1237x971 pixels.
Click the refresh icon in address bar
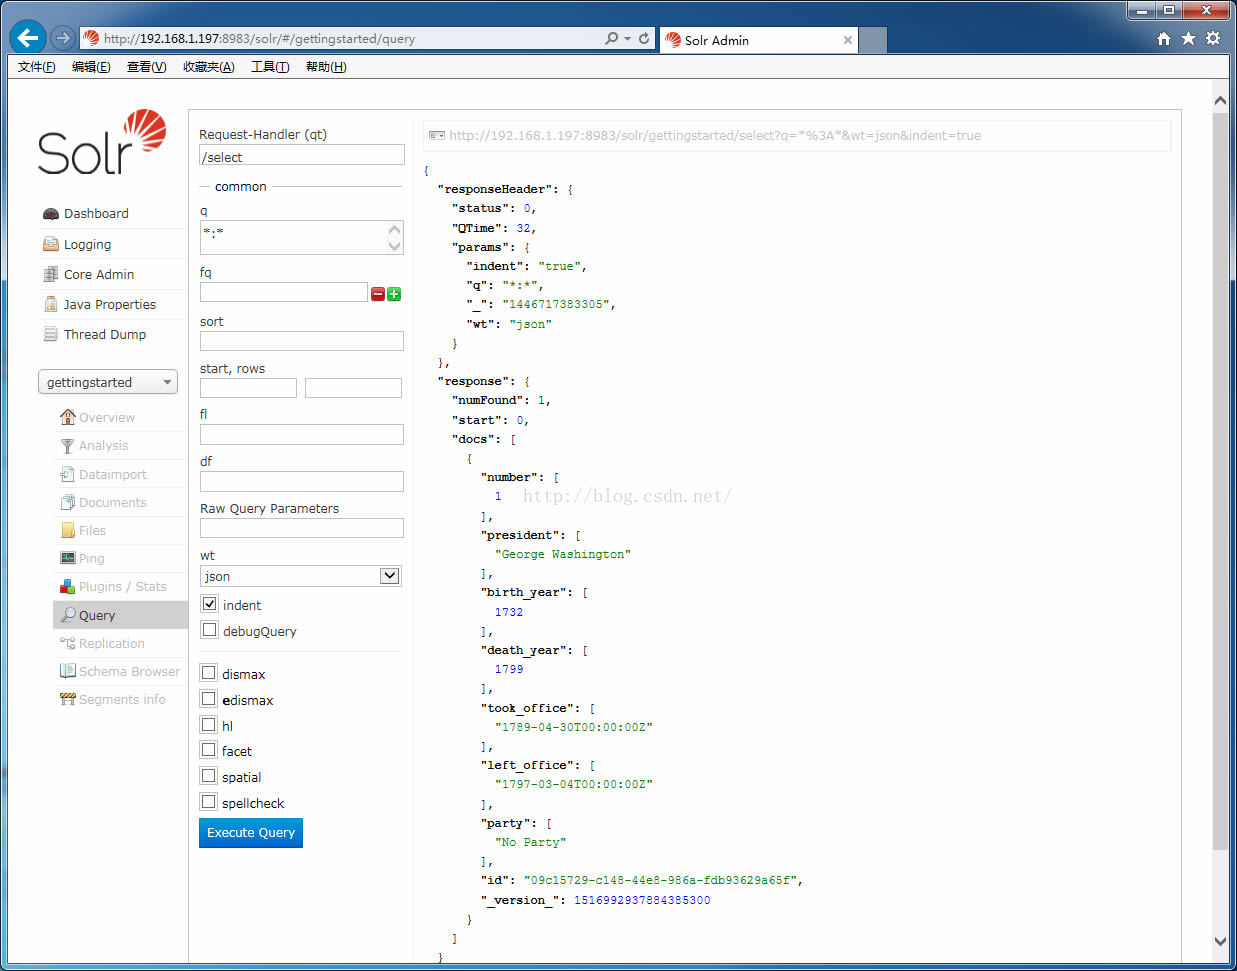click(644, 38)
